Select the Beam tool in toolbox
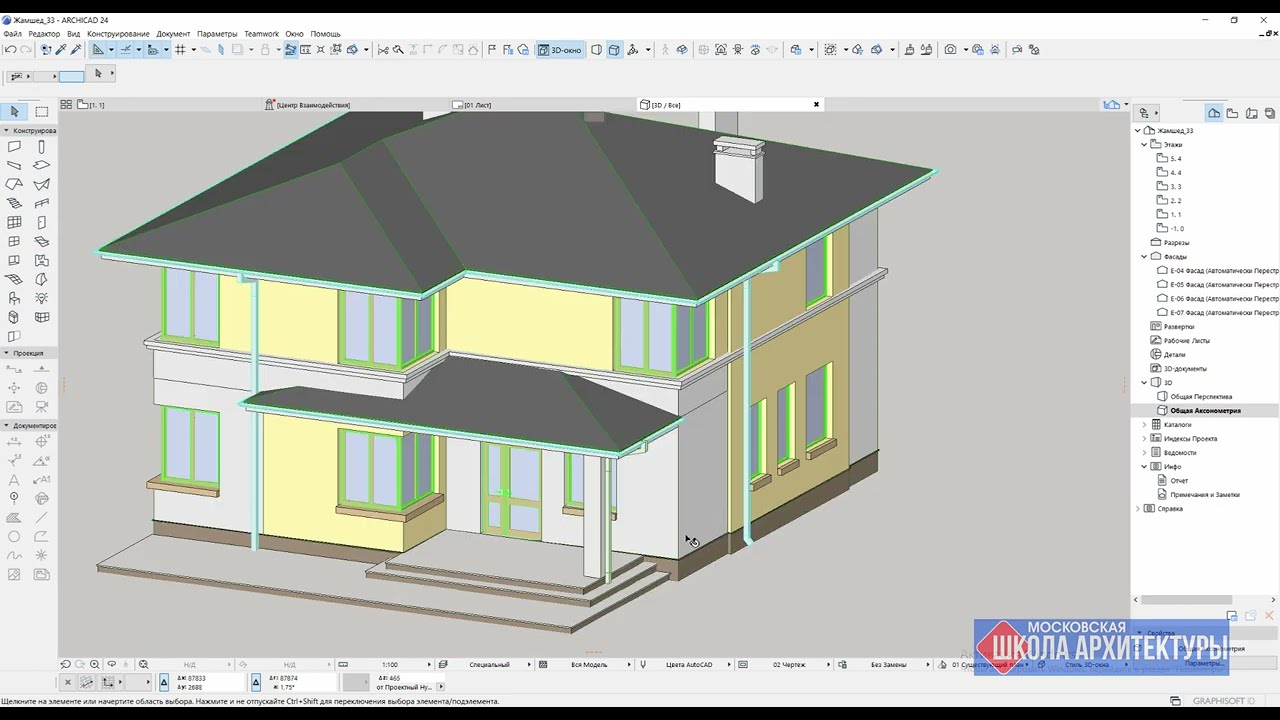Image resolution: width=1280 pixels, height=720 pixels. (14, 165)
